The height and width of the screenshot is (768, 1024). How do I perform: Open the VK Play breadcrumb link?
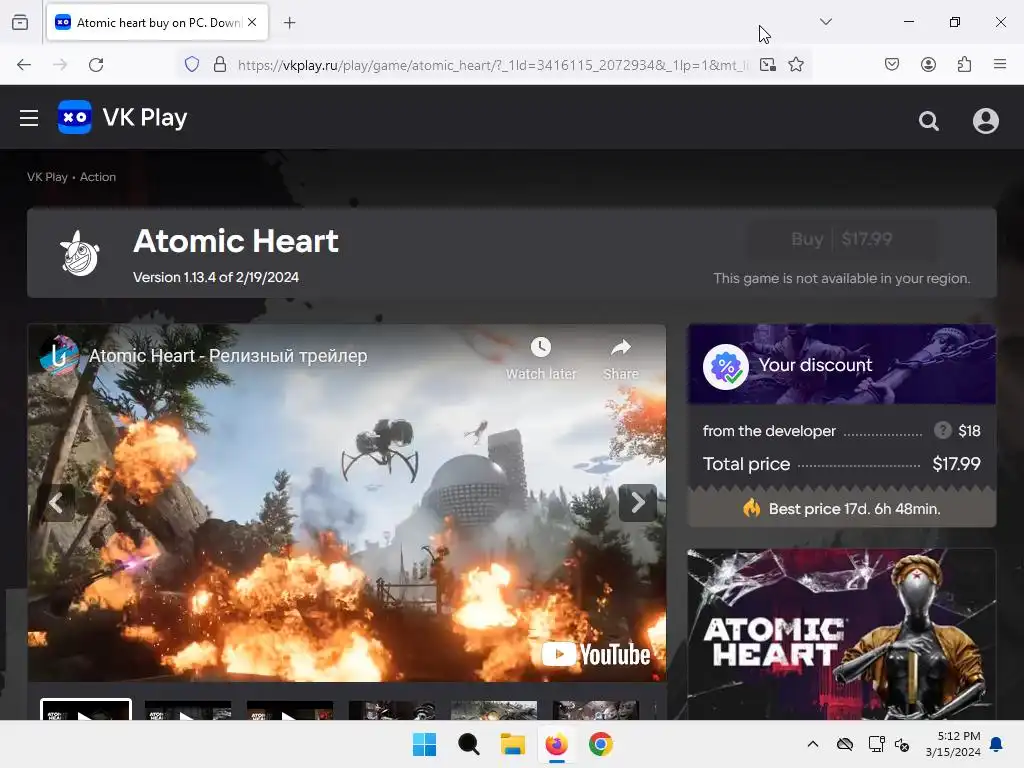(x=47, y=177)
